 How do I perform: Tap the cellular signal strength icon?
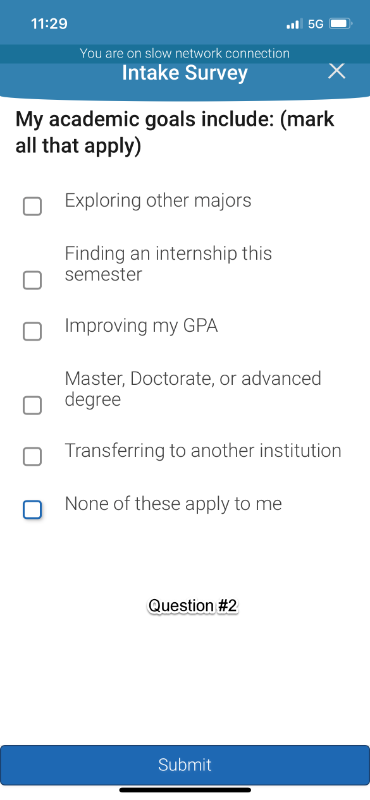tap(293, 24)
